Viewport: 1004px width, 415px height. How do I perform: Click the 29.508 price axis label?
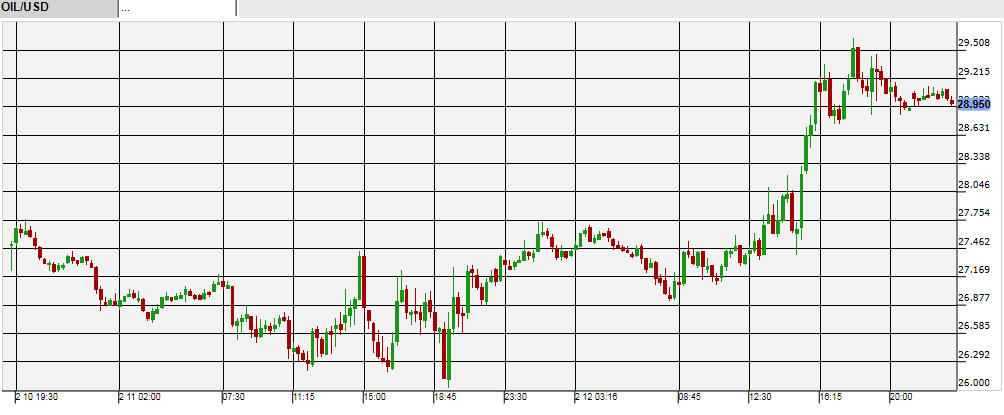pyautogui.click(x=973, y=43)
